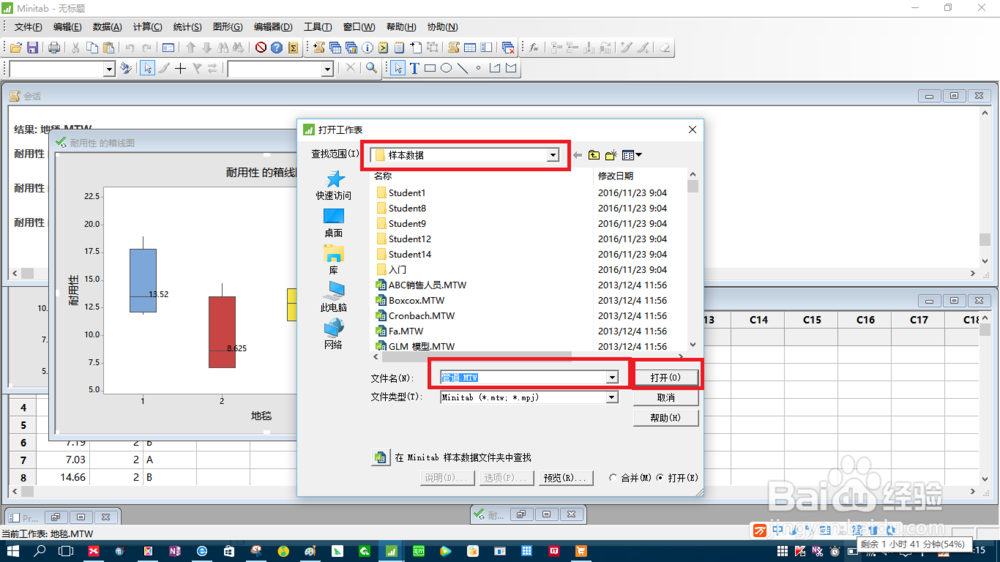Open the Graph (图形) menu
This screenshot has height=562, width=1000.
click(228, 27)
